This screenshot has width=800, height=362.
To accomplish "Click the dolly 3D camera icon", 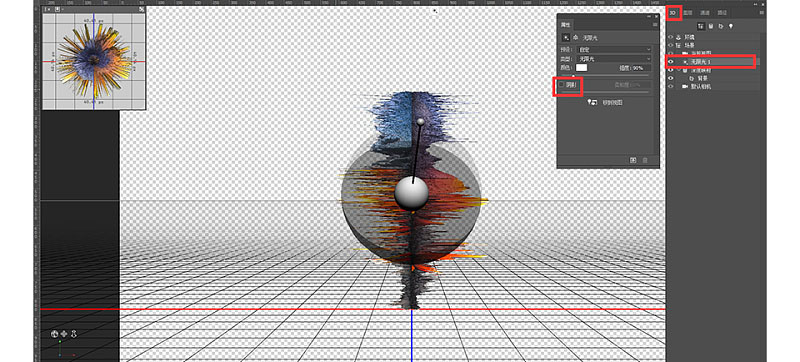I will coord(73,333).
